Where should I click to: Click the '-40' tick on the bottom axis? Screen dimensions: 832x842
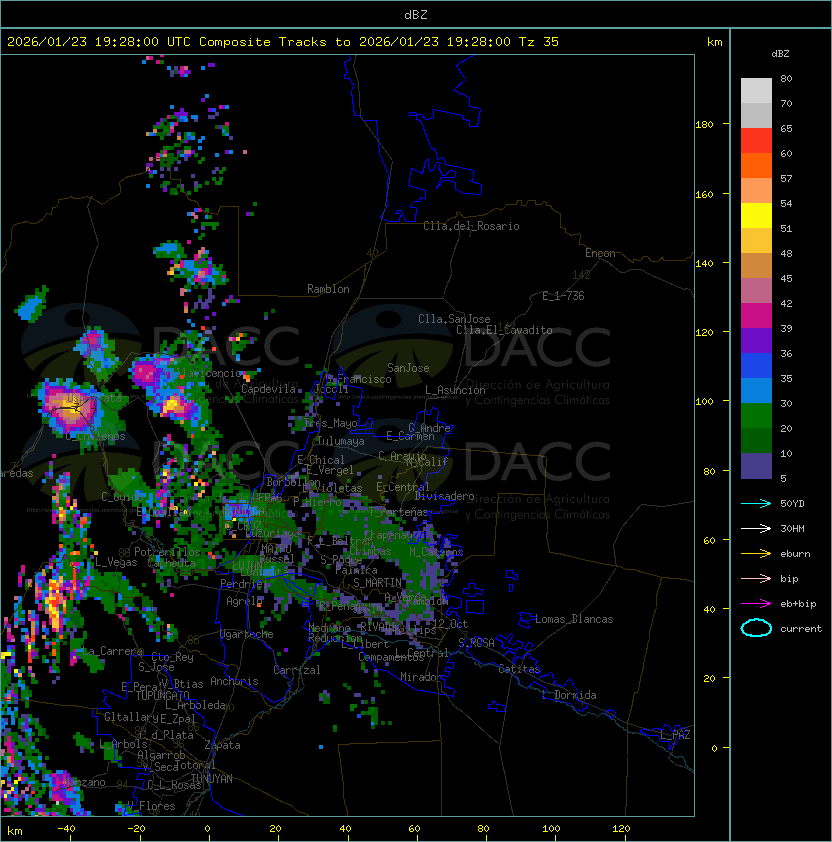tap(66, 829)
